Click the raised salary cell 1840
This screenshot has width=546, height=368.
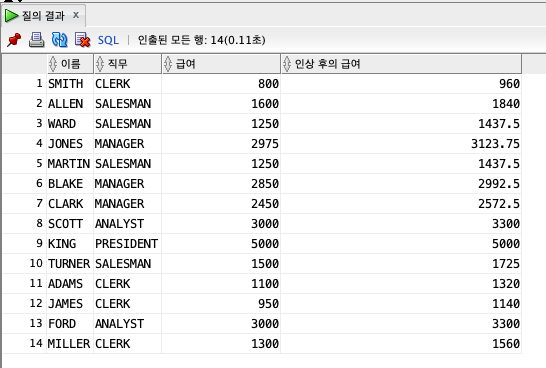[401, 104]
